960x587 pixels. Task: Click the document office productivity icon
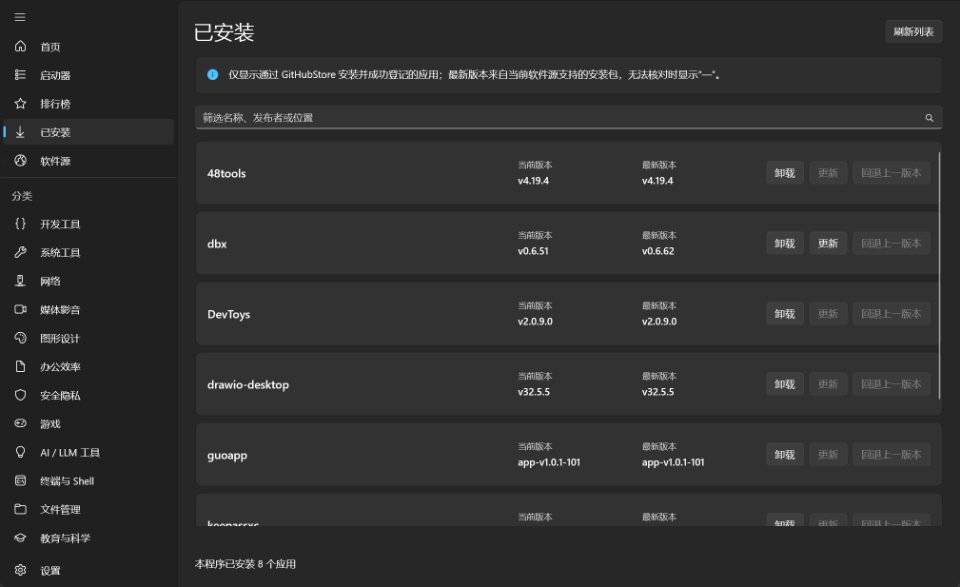[20, 367]
